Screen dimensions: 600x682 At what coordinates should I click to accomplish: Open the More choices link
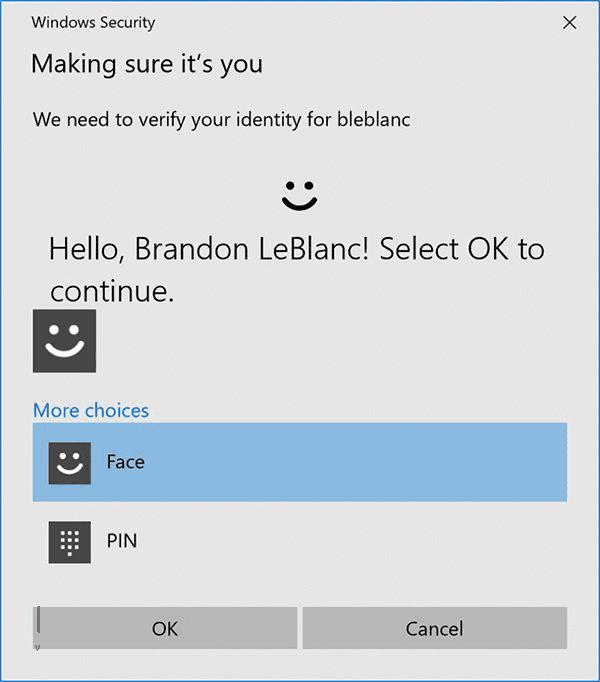point(91,411)
